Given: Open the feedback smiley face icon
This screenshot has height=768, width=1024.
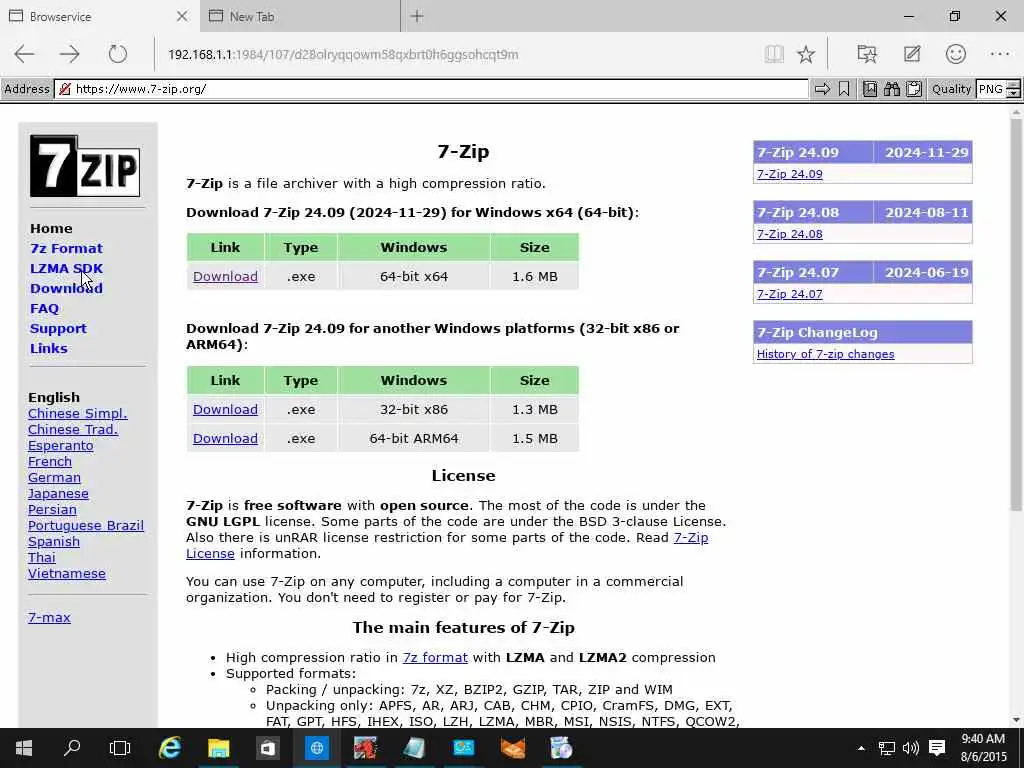Looking at the screenshot, I should [x=955, y=54].
